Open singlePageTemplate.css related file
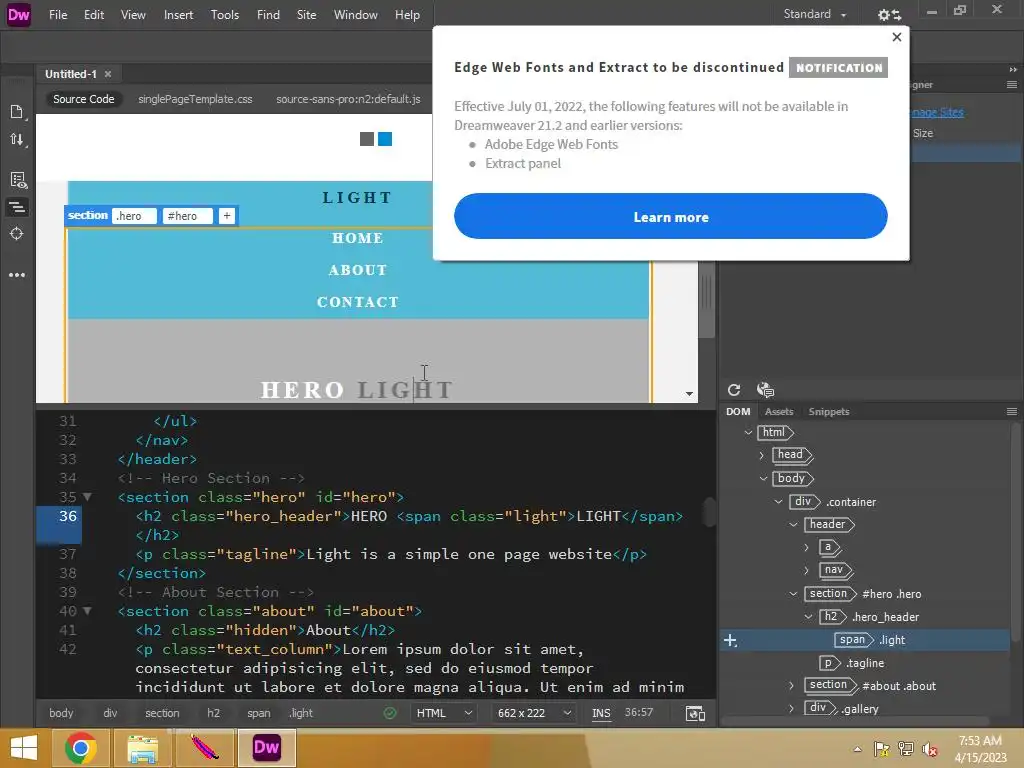Image resolution: width=1024 pixels, height=768 pixels. [195, 99]
